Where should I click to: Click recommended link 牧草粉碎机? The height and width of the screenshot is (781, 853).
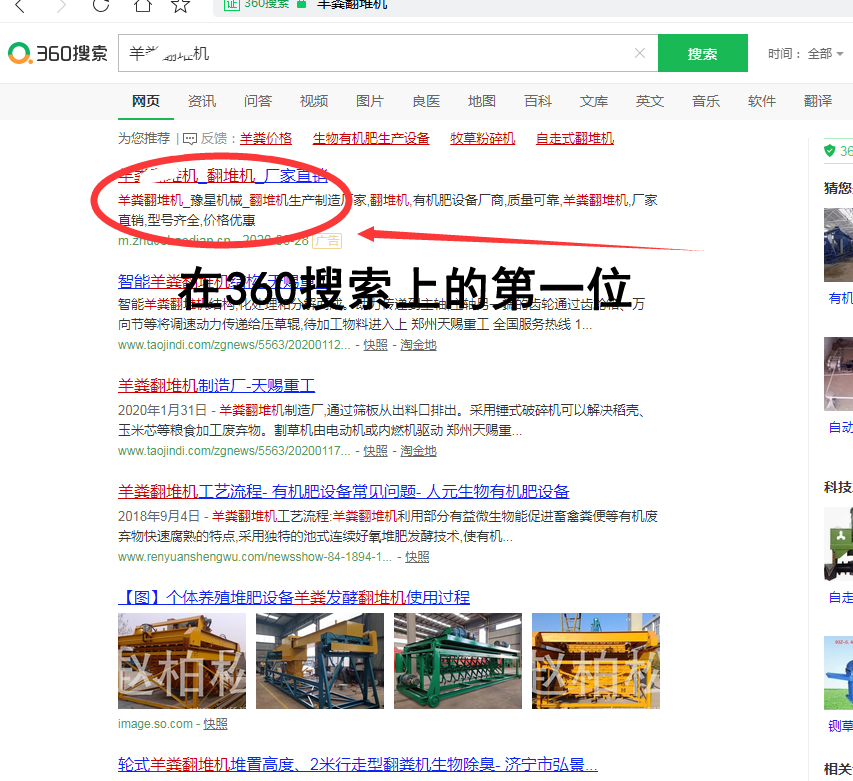tap(483, 139)
